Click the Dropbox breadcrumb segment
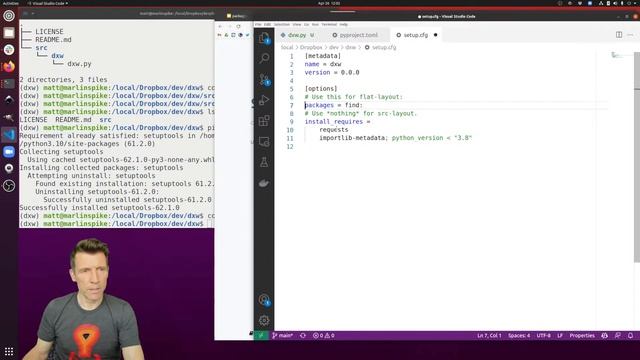 [311, 47]
